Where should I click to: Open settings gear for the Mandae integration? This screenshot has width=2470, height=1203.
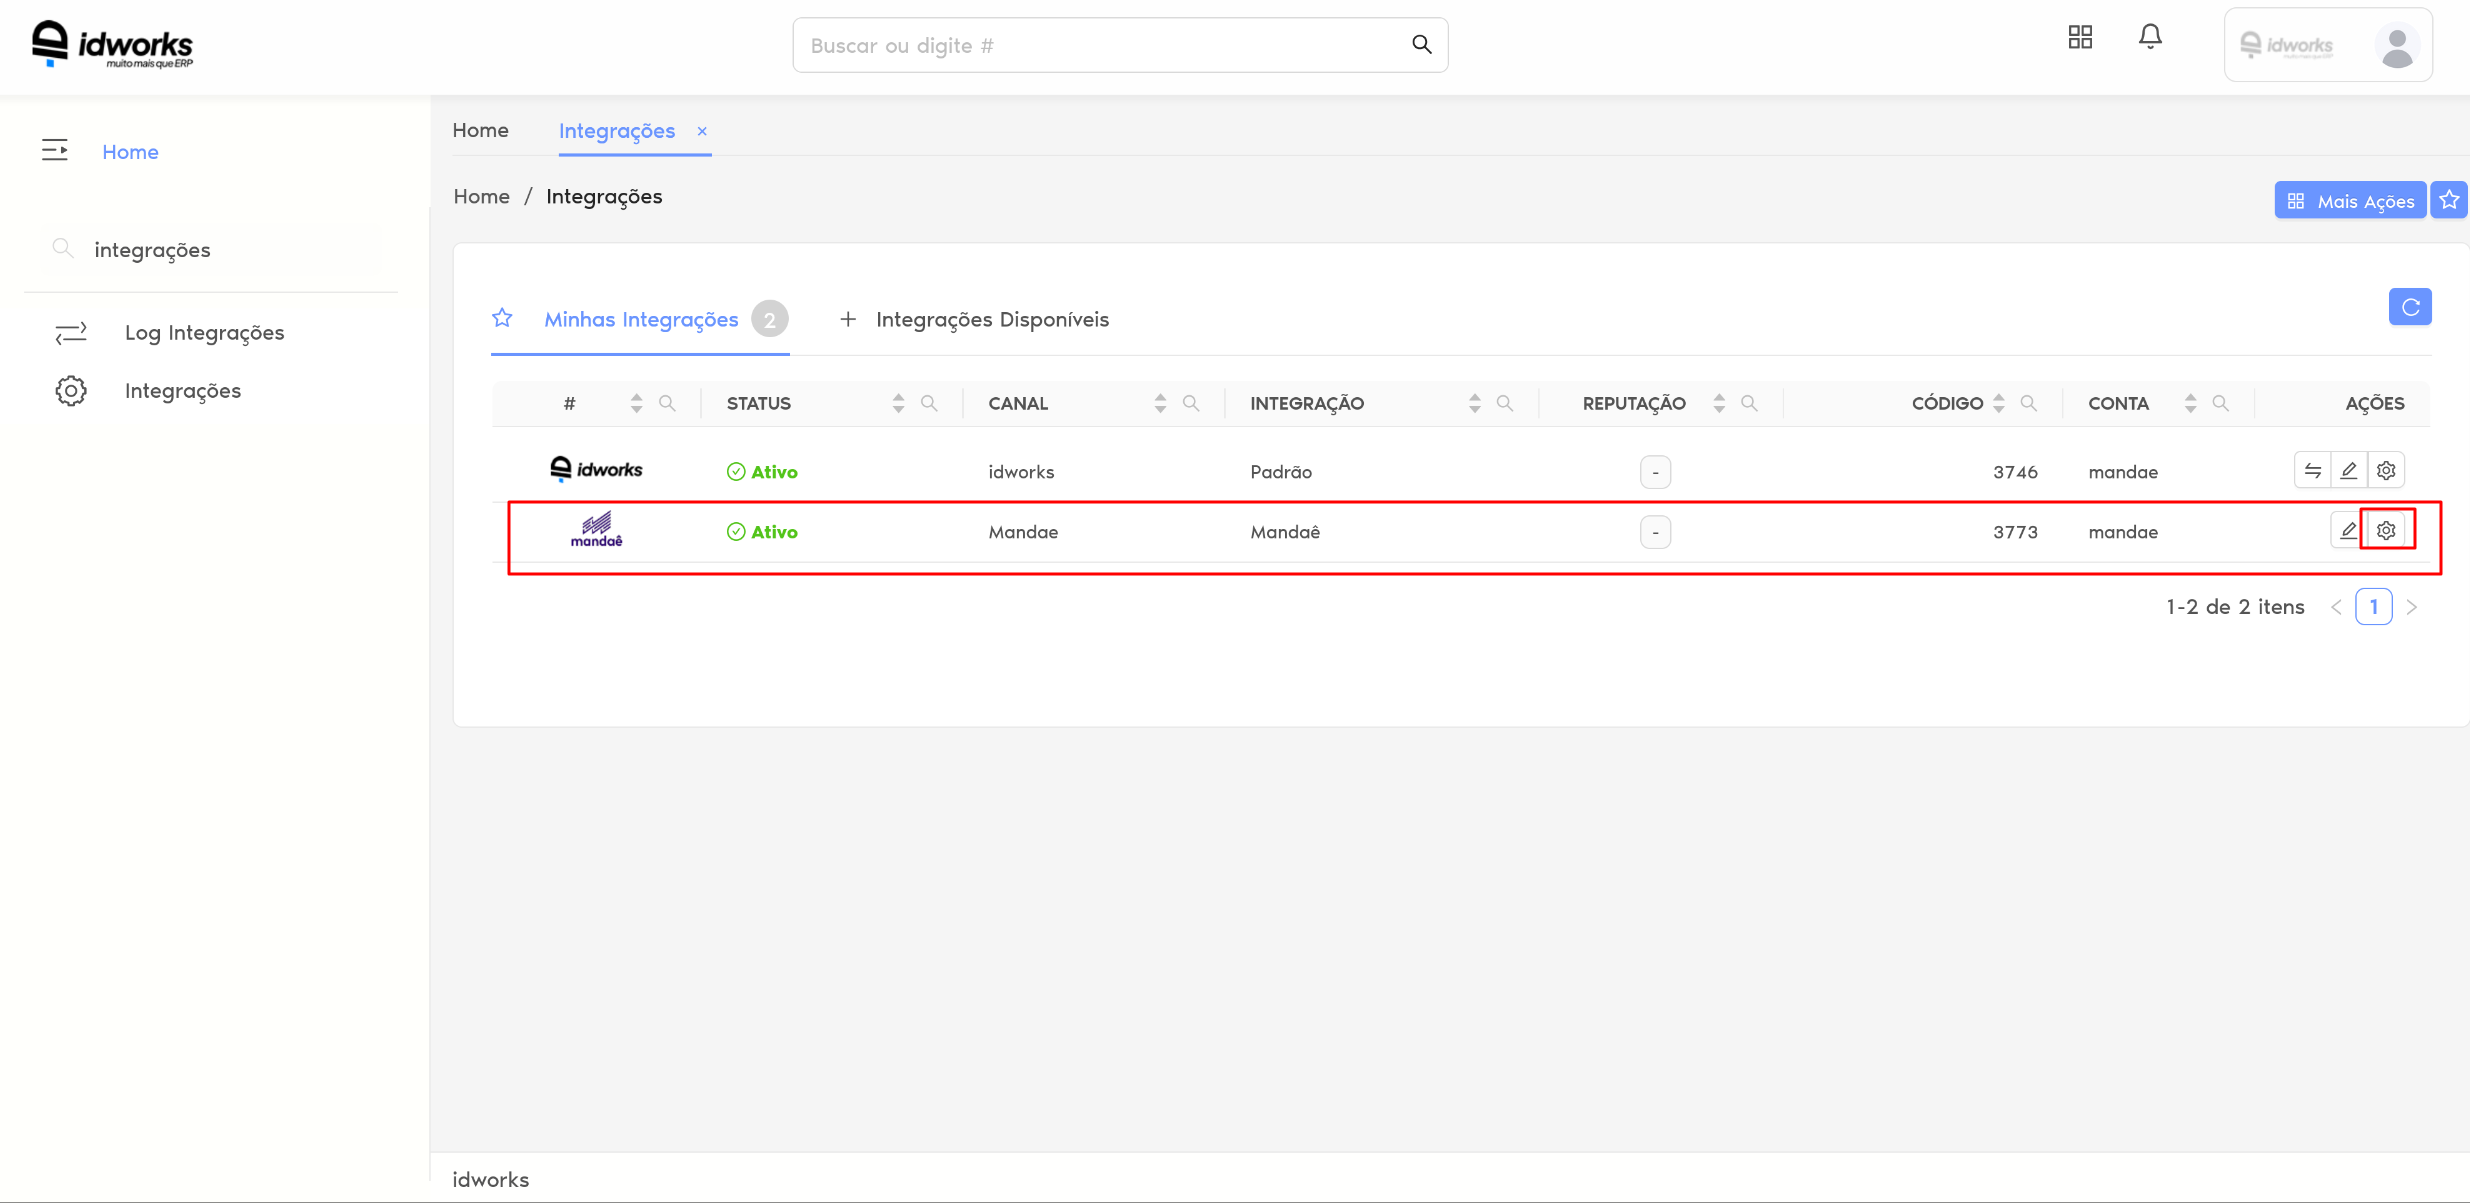pyautogui.click(x=2387, y=530)
